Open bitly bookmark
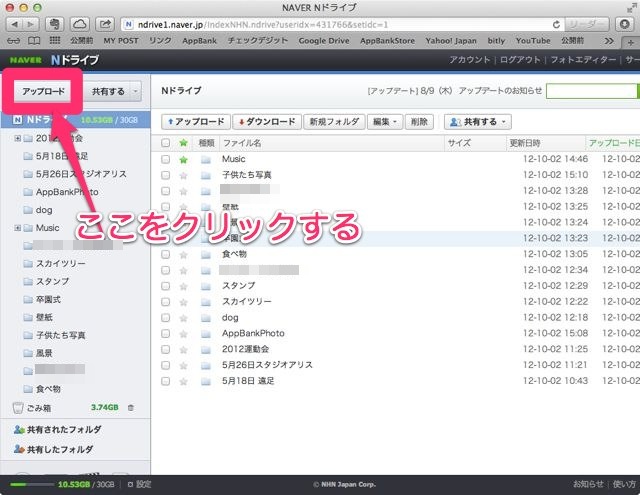This screenshot has width=640, height=495. pyautogui.click(x=496, y=41)
